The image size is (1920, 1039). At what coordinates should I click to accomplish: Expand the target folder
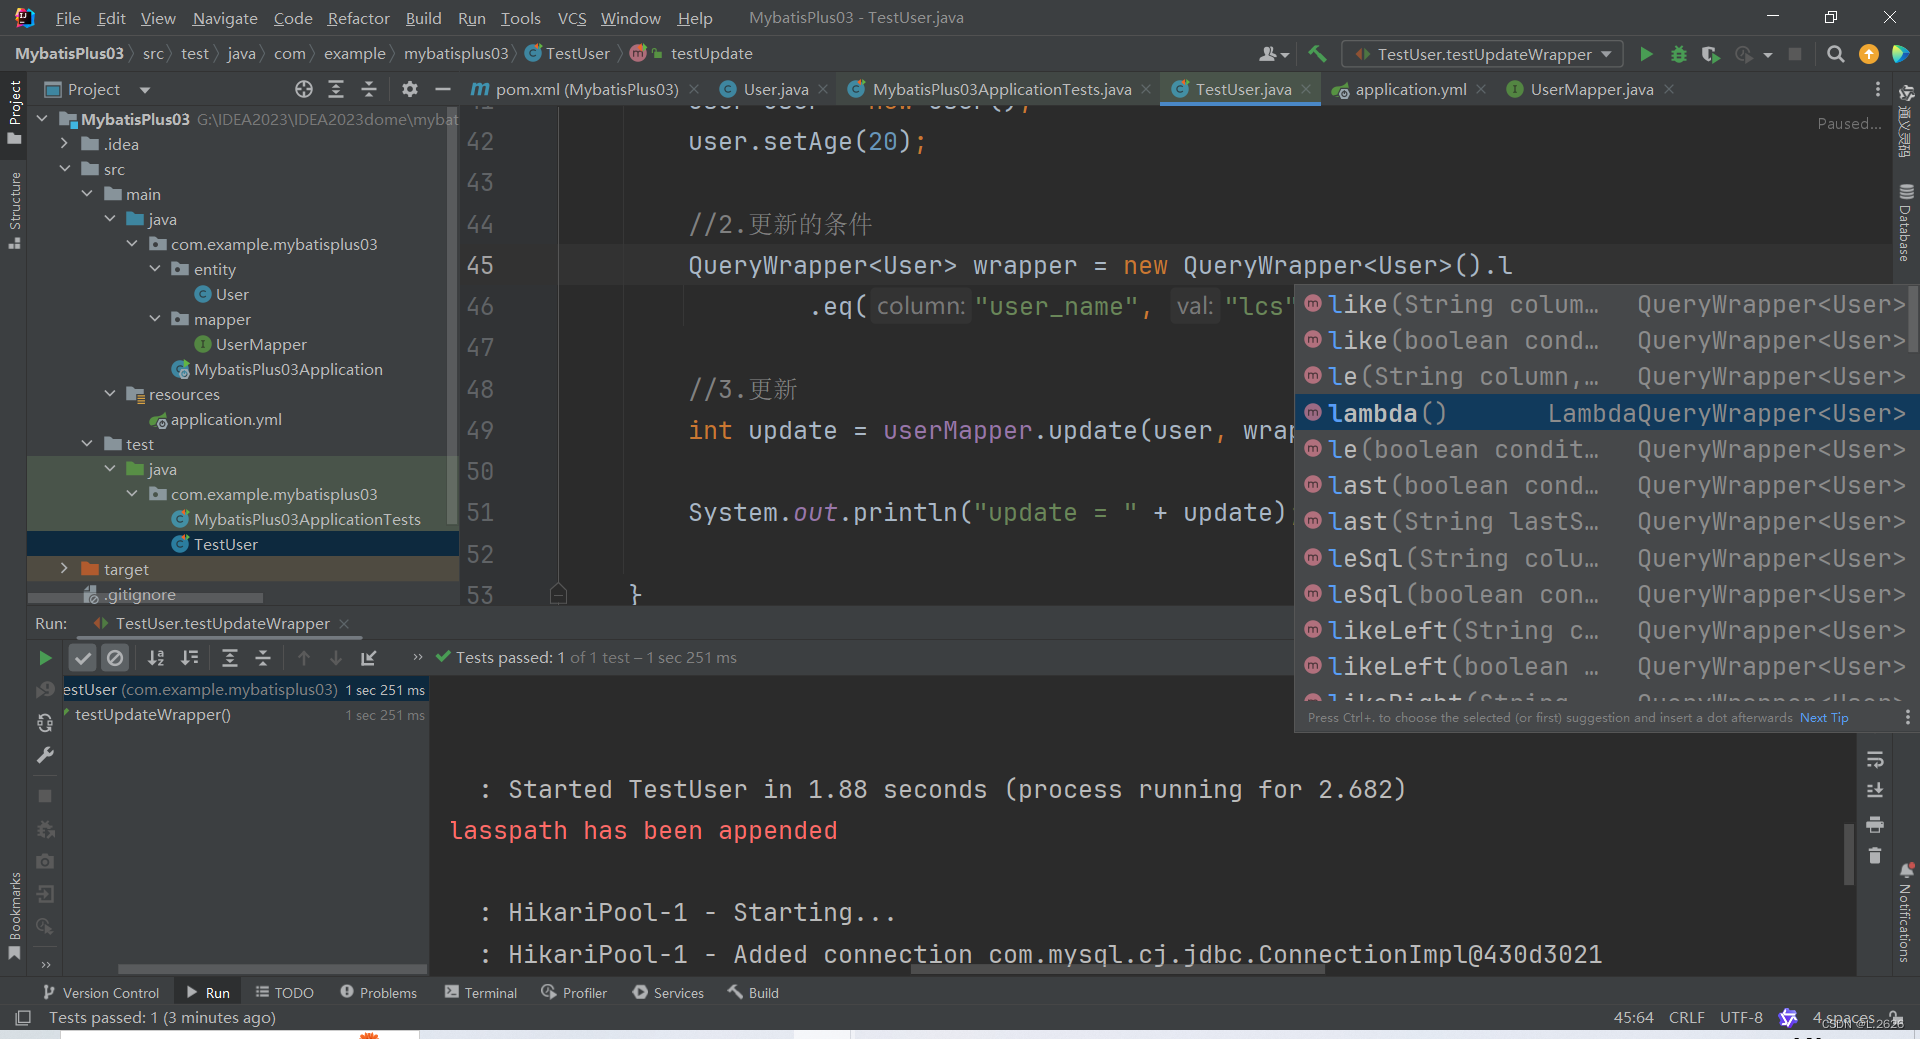[x=65, y=569]
